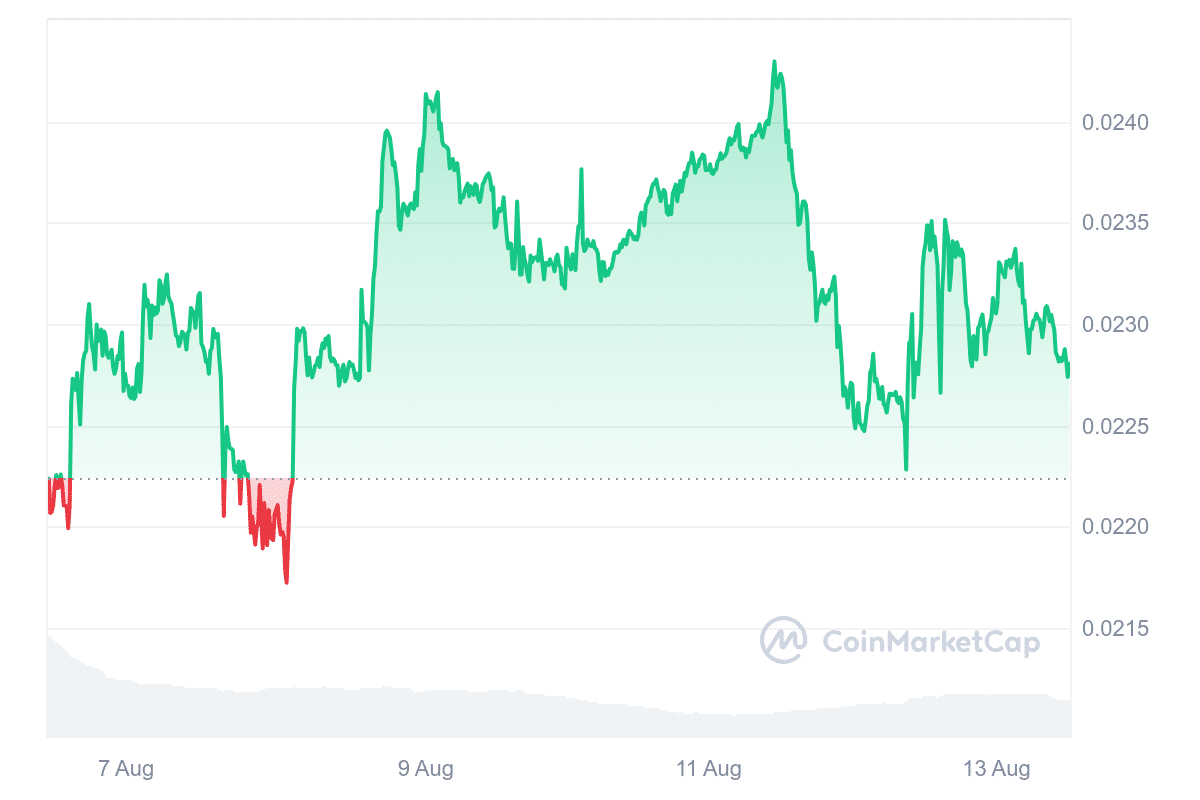Screen dimensions: 1200x800
Task: Click the deep green dip just before 13 Aug
Action: click(x=906, y=468)
